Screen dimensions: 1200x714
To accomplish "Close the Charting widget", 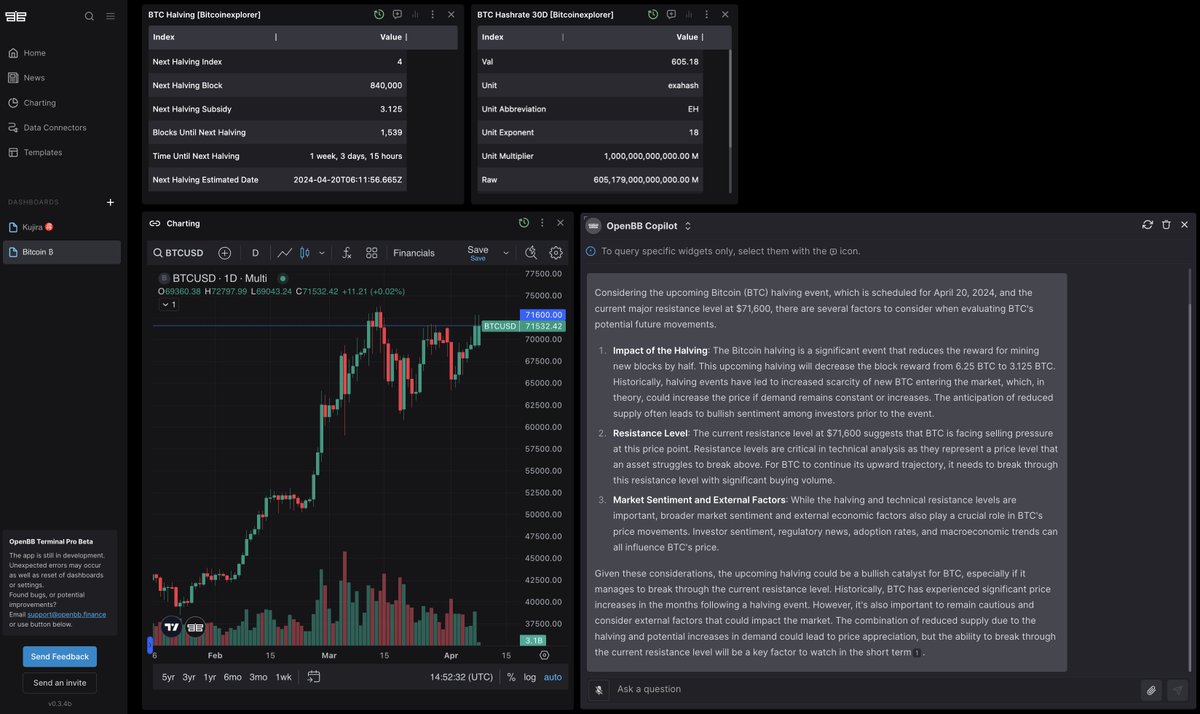I will pos(560,223).
